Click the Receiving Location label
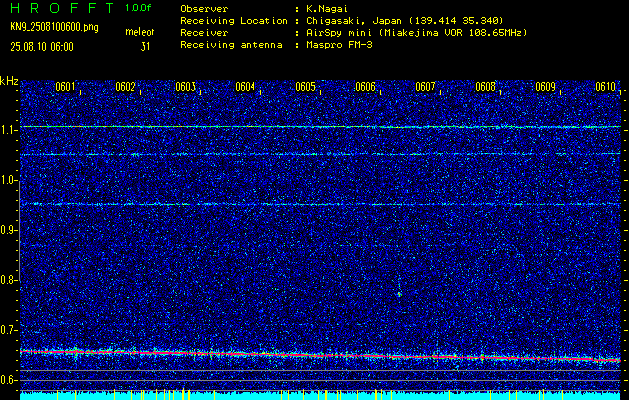 [x=234, y=20]
